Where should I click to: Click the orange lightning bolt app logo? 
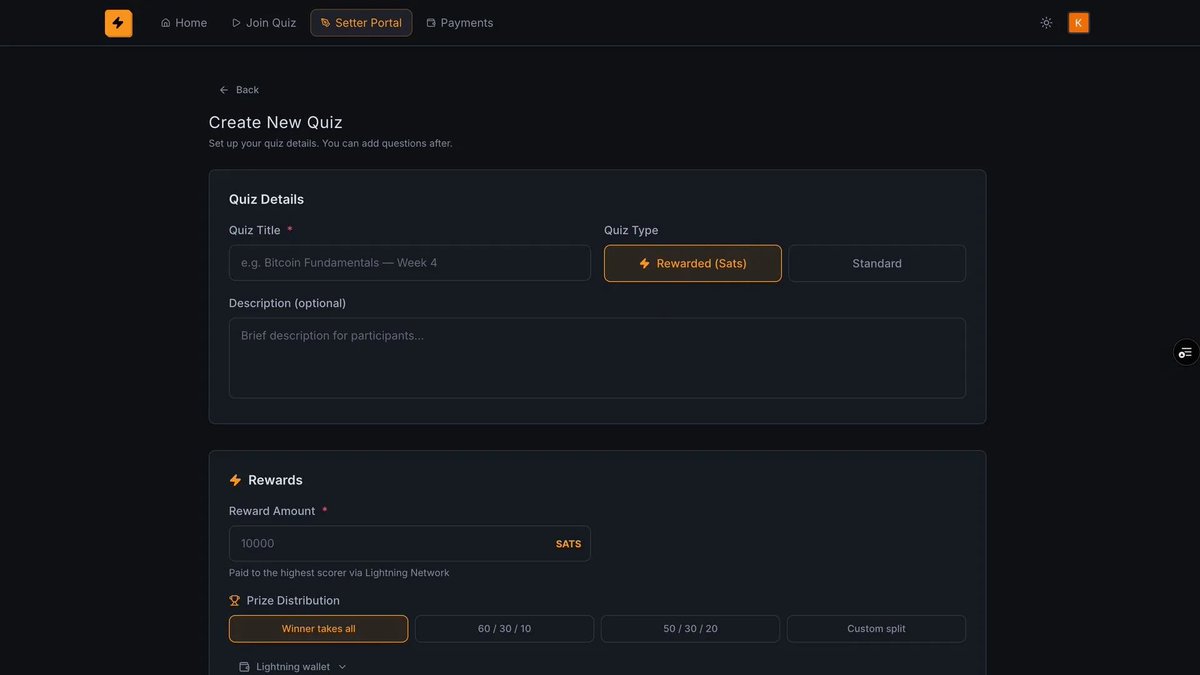(x=118, y=23)
